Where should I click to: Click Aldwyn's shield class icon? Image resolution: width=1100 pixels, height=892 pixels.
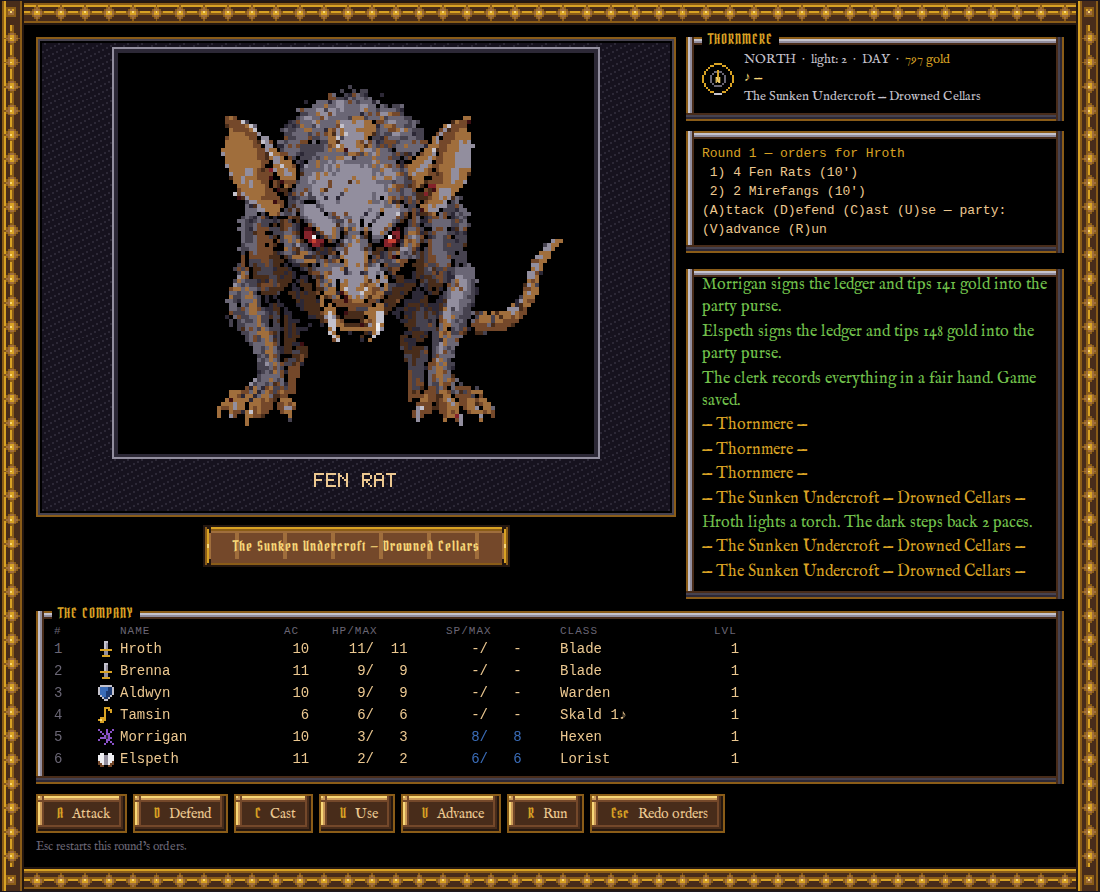[x=105, y=693]
